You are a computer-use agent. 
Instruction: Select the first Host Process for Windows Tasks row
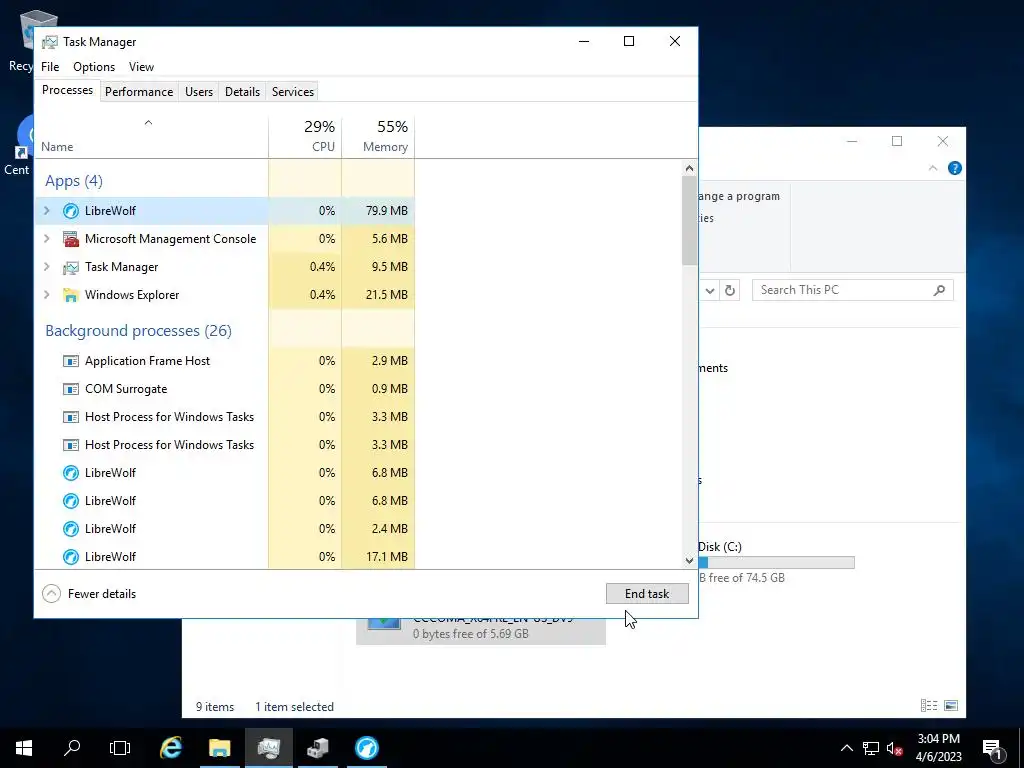[225, 417]
